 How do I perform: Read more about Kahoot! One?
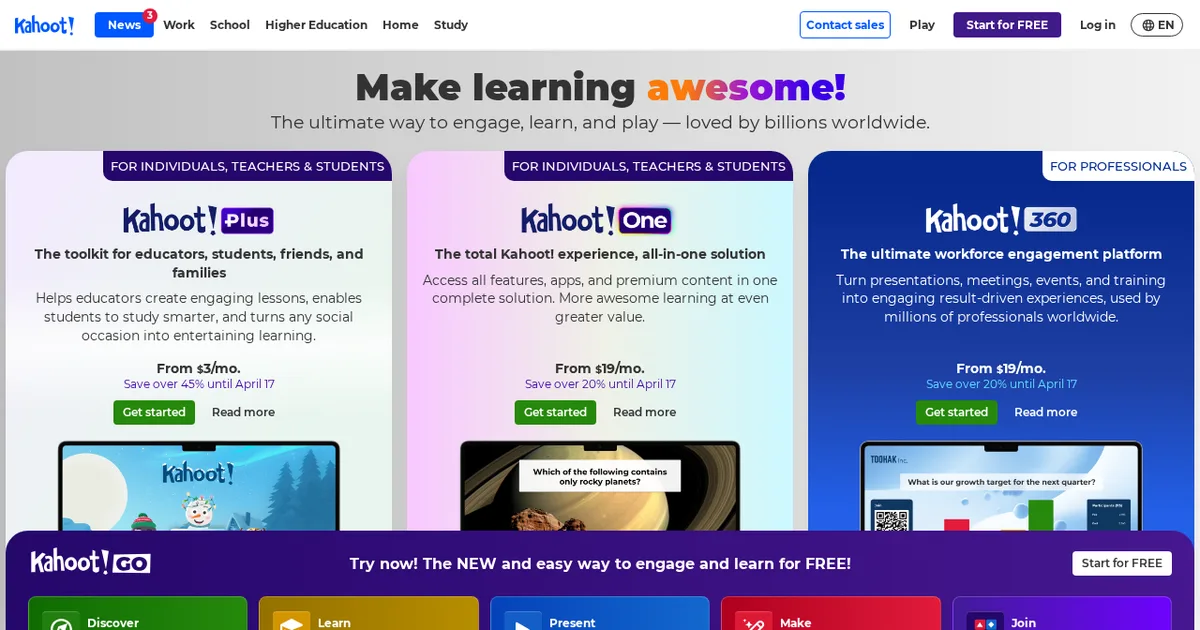tap(644, 412)
